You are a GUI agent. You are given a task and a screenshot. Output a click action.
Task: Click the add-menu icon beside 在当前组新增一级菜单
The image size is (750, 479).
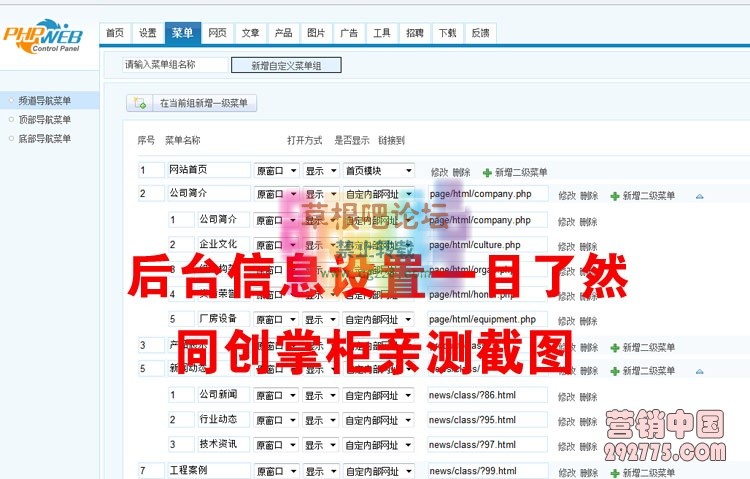[x=140, y=103]
